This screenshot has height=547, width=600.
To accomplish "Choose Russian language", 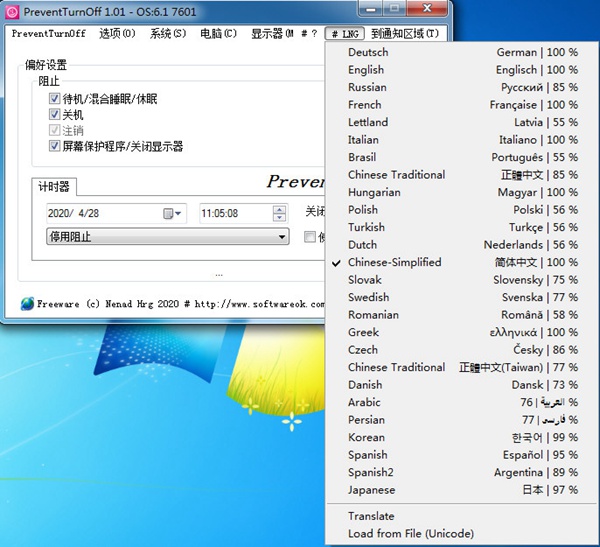I will pyautogui.click(x=463, y=87).
